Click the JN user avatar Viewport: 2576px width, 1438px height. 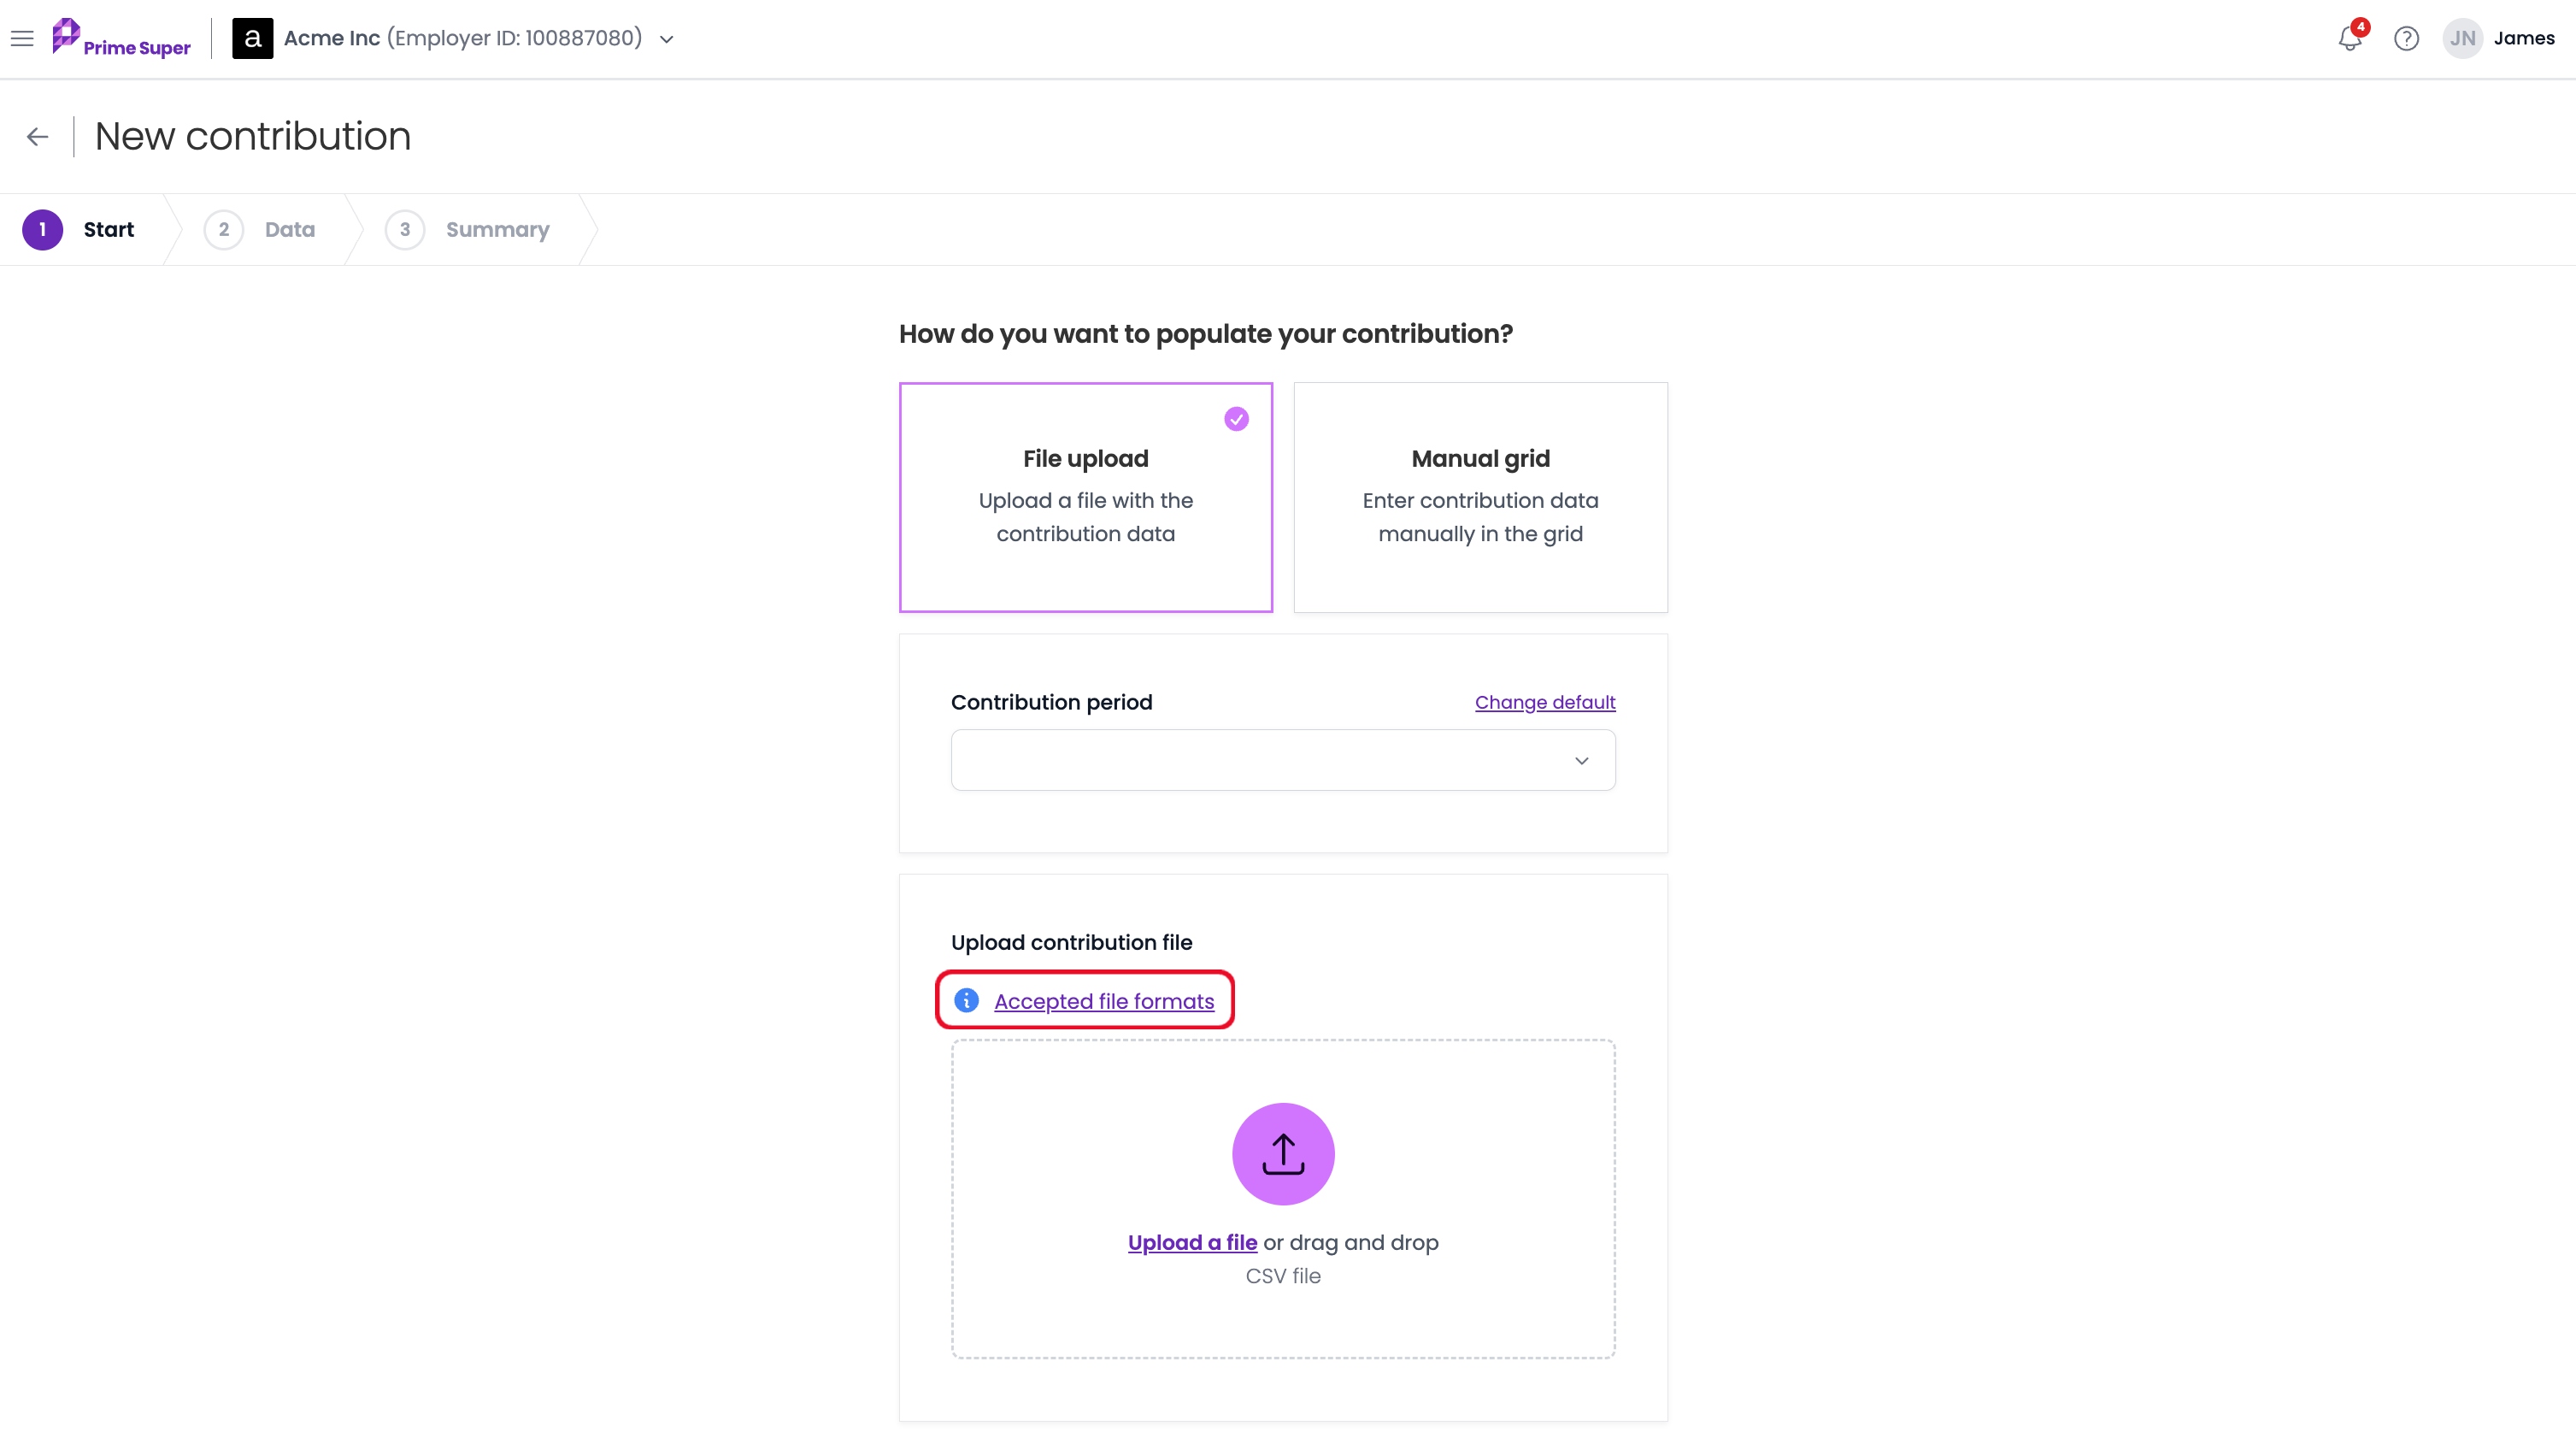pyautogui.click(x=2462, y=39)
